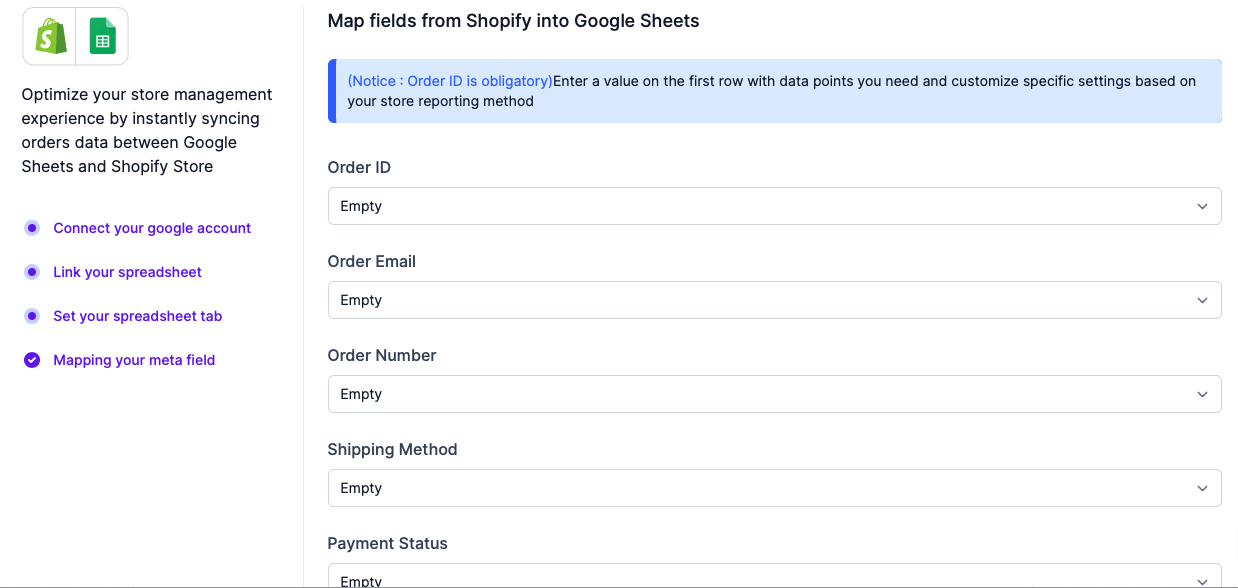Go to Connect your google account step
Viewport: 1238px width, 588px height.
click(152, 228)
